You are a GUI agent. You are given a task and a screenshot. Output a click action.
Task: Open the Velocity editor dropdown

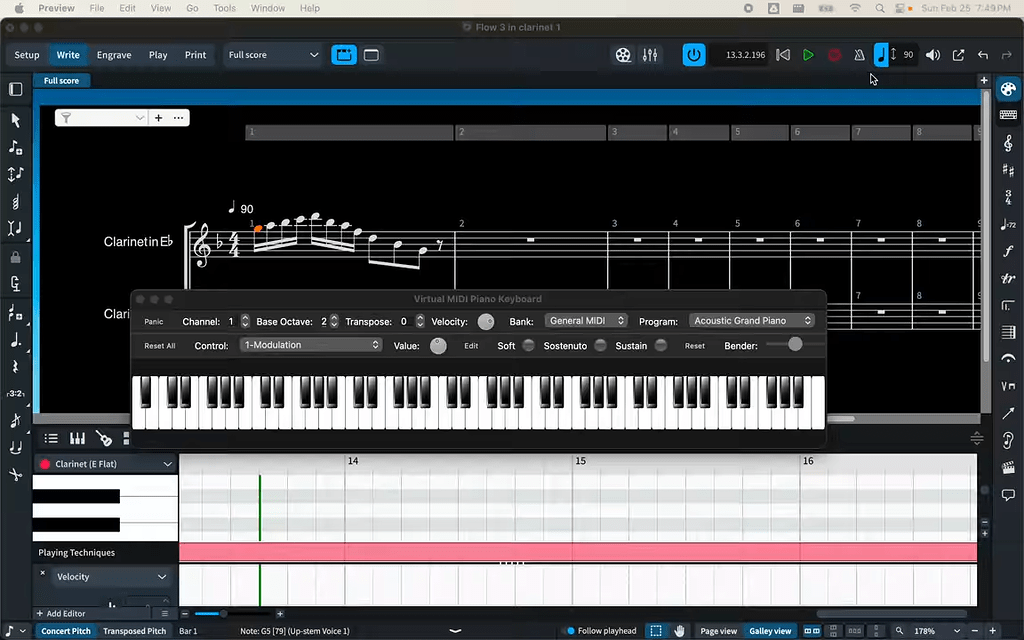[x=111, y=577]
